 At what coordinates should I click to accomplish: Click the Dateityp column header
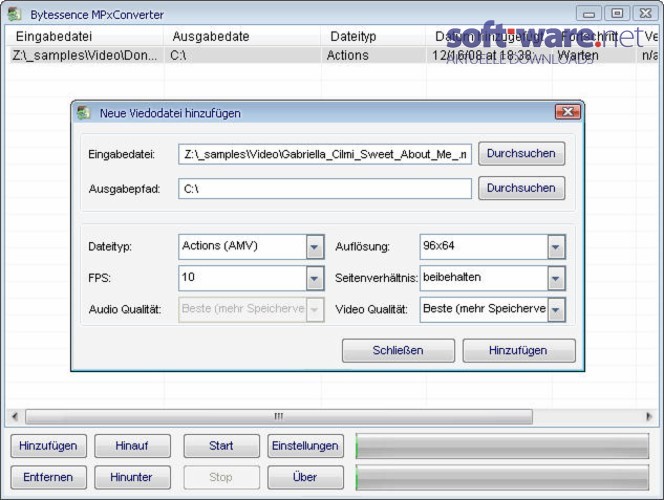tap(373, 36)
